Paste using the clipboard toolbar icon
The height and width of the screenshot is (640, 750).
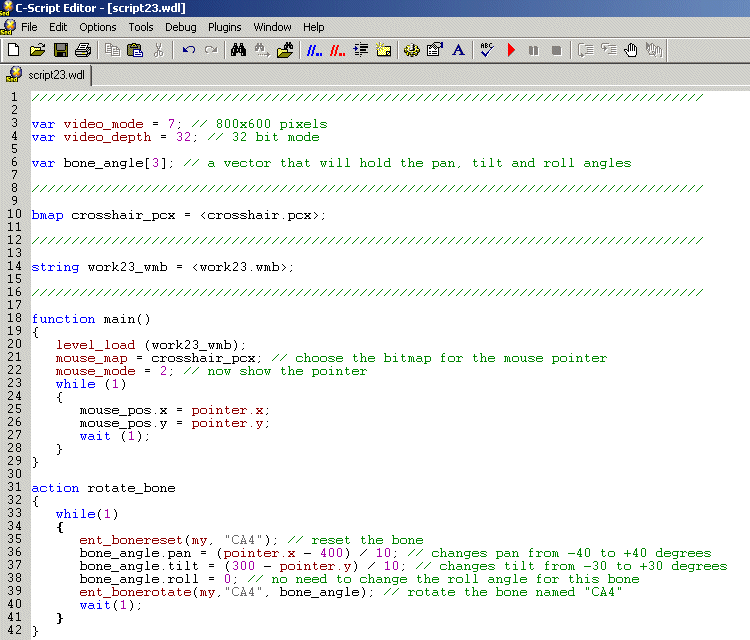(135, 49)
